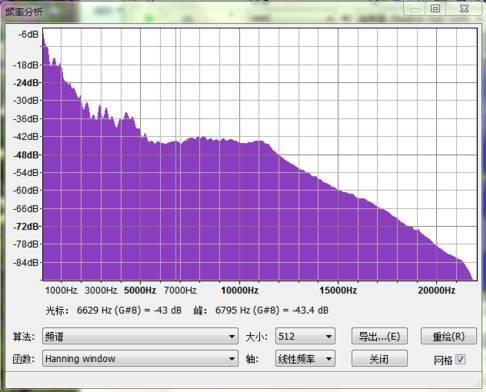
Task: Toggle the 网格 grid checkbox
Action: coord(460,359)
